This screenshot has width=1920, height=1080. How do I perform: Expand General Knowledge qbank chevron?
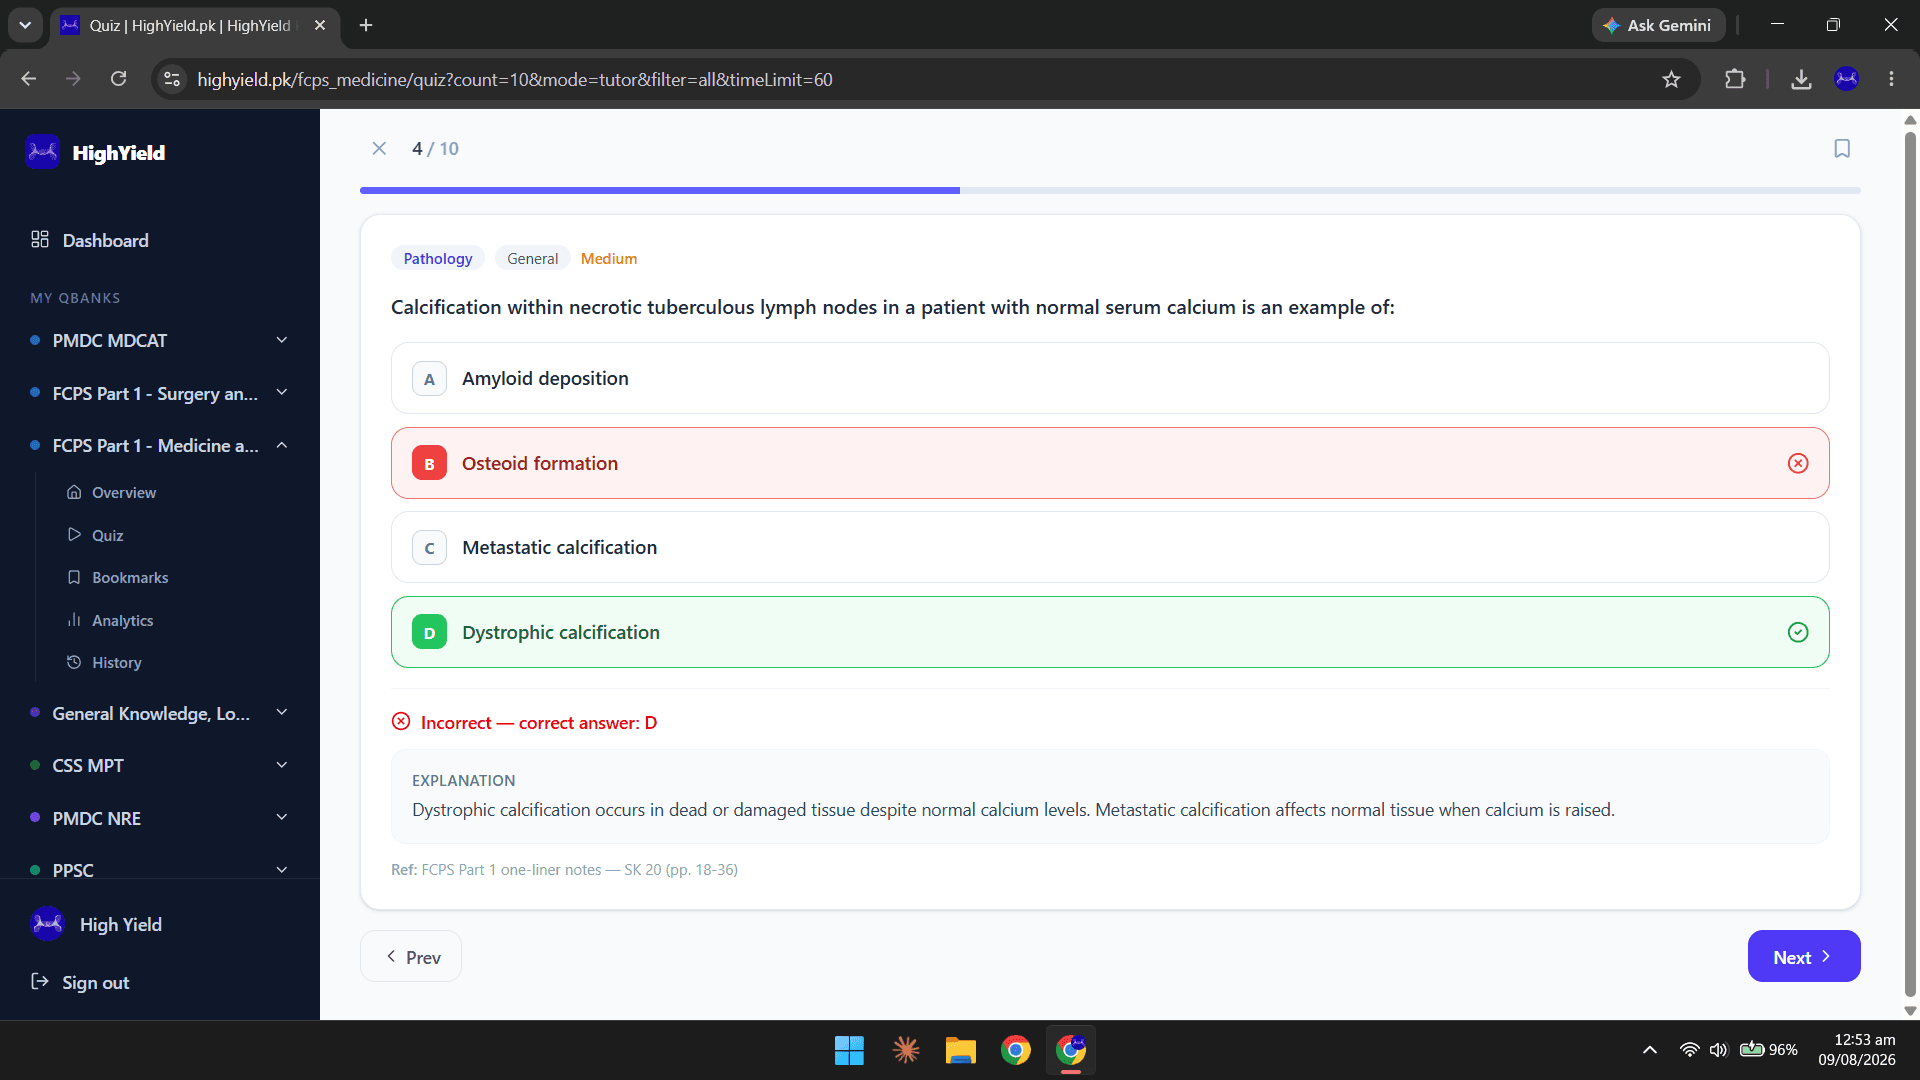tap(282, 713)
